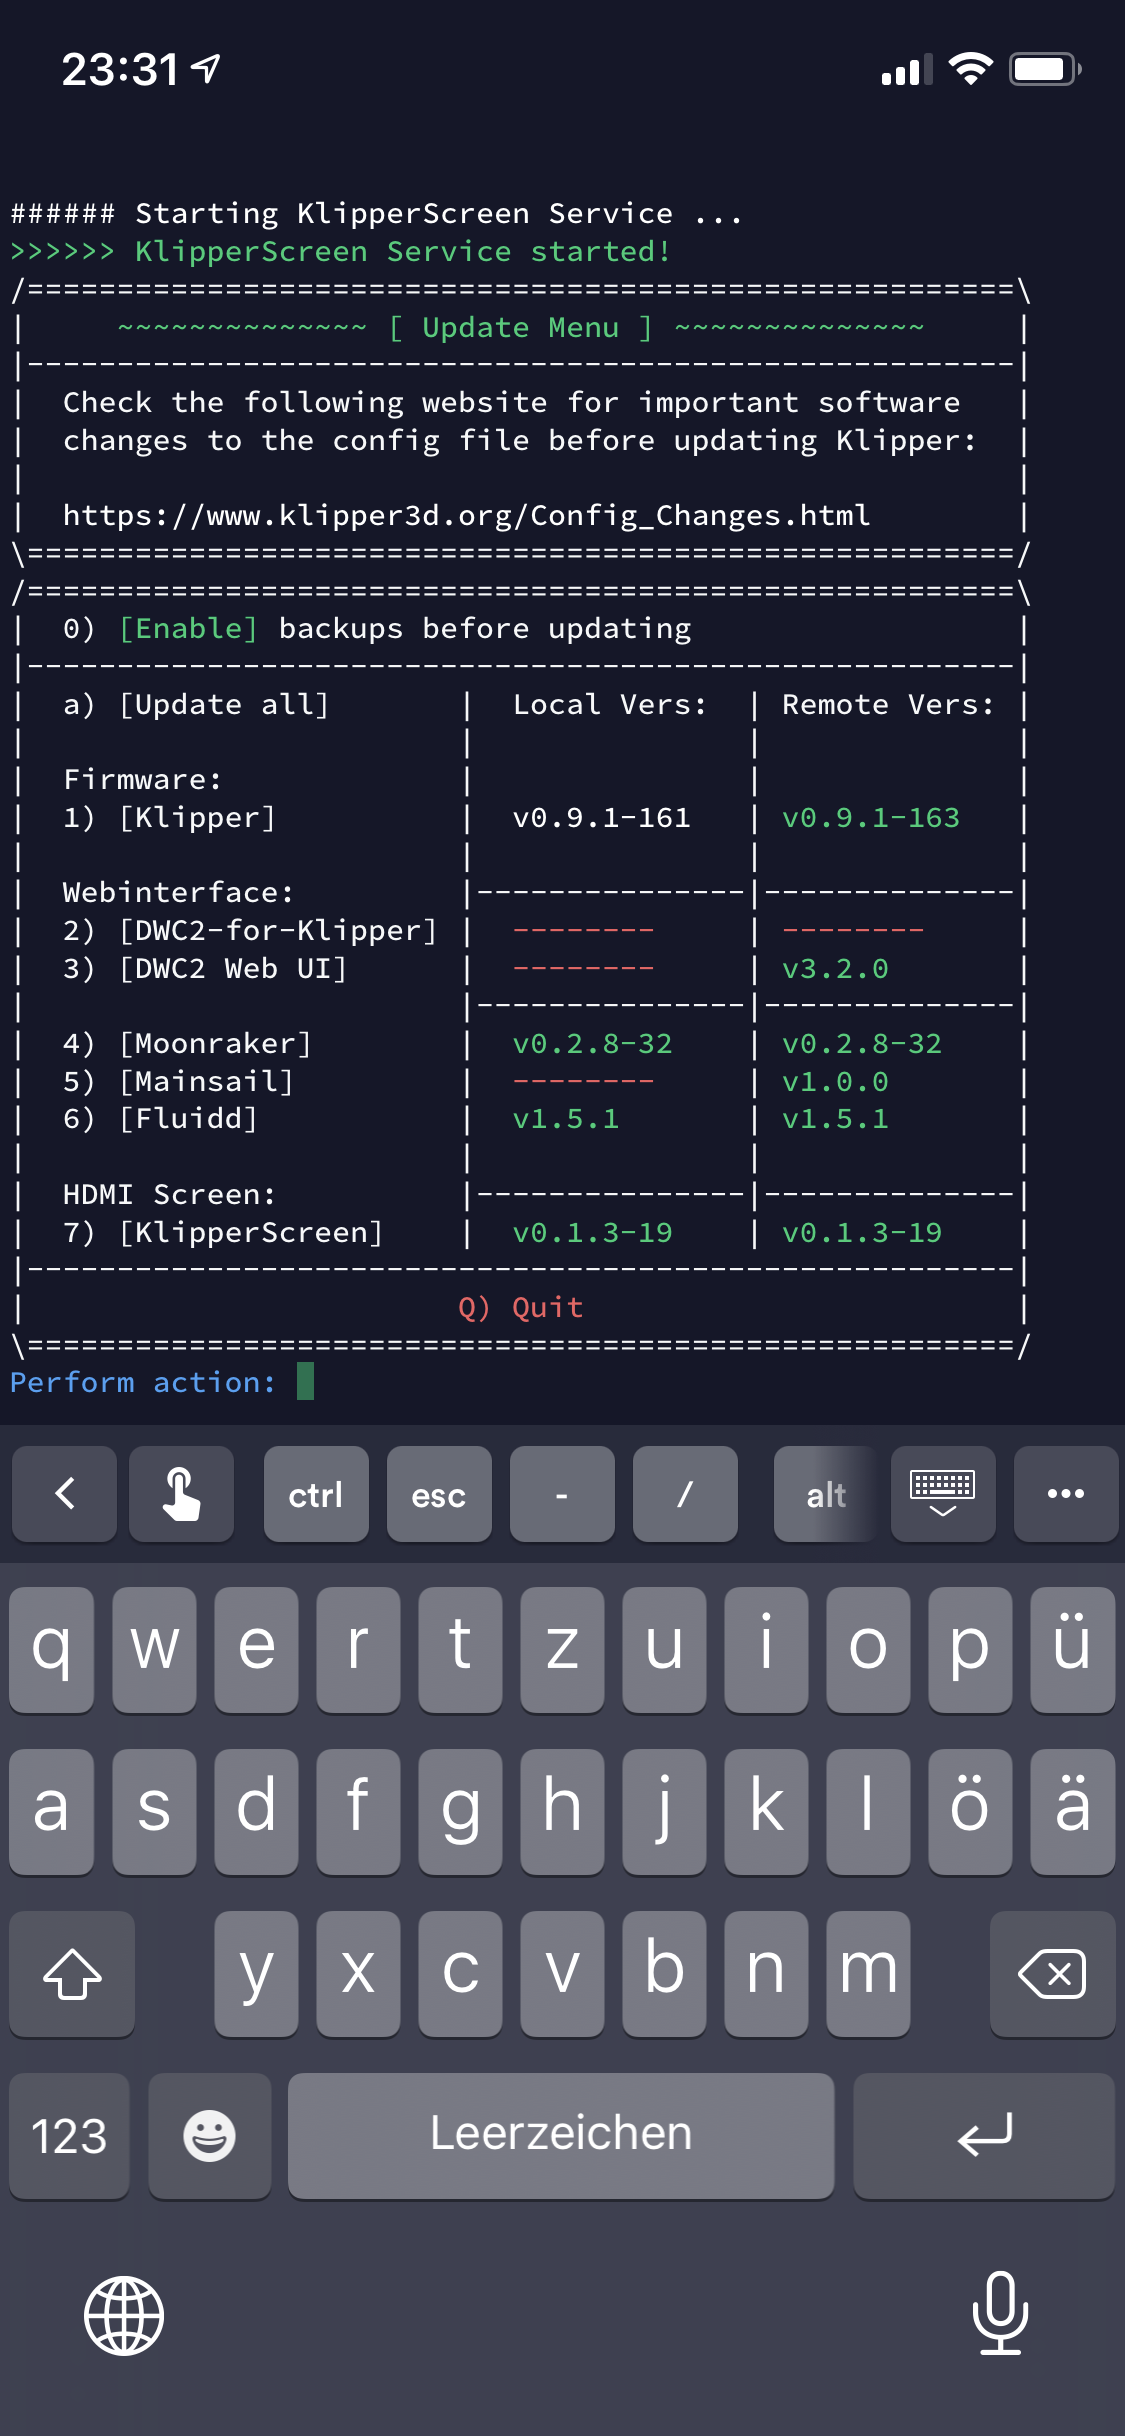Tap the Config_Changes.html URL
Image resolution: width=1125 pixels, height=2436 pixels.
coord(466,515)
